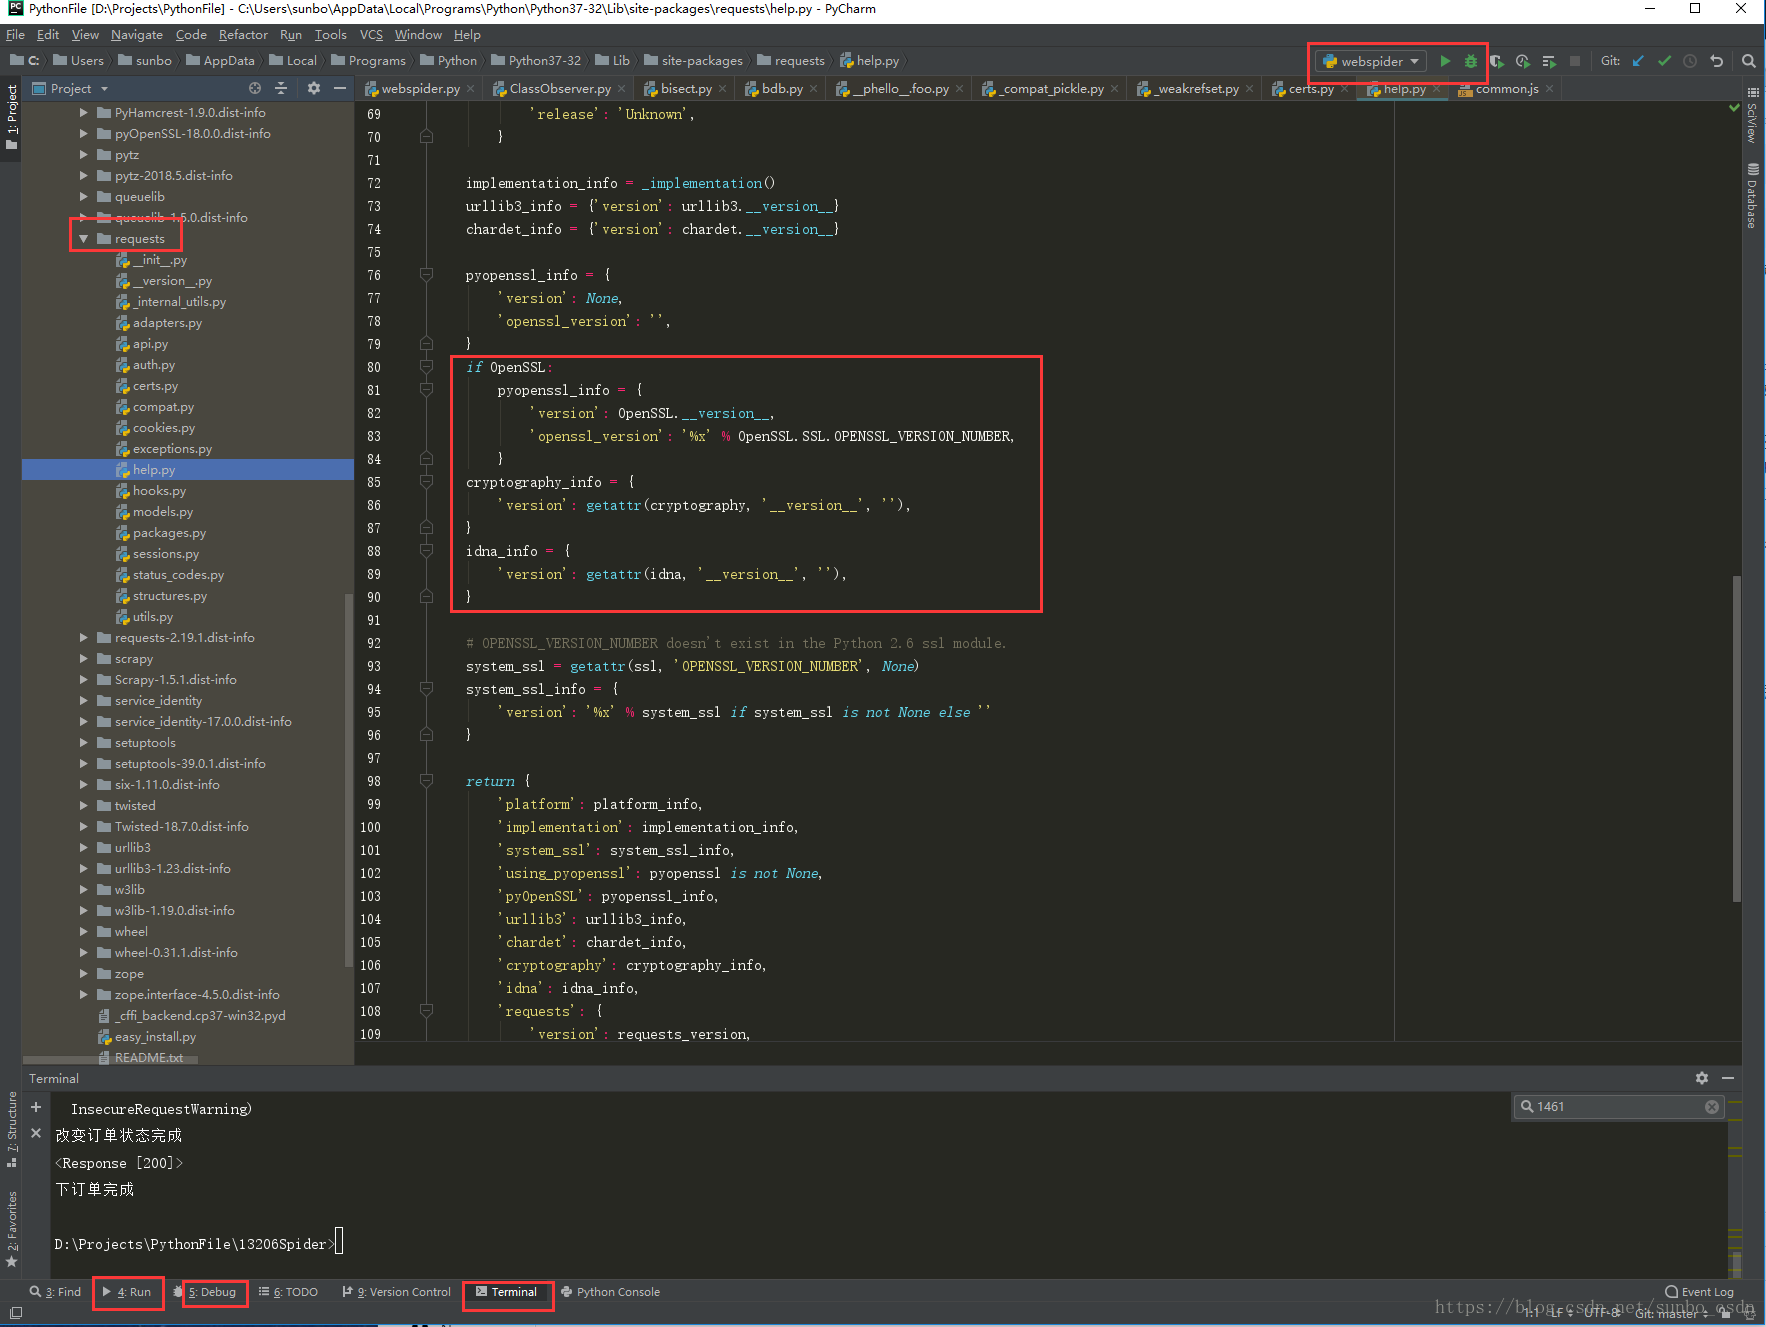The height and width of the screenshot is (1327, 1766).
Task: Expand the zope folder
Action: pos(84,974)
